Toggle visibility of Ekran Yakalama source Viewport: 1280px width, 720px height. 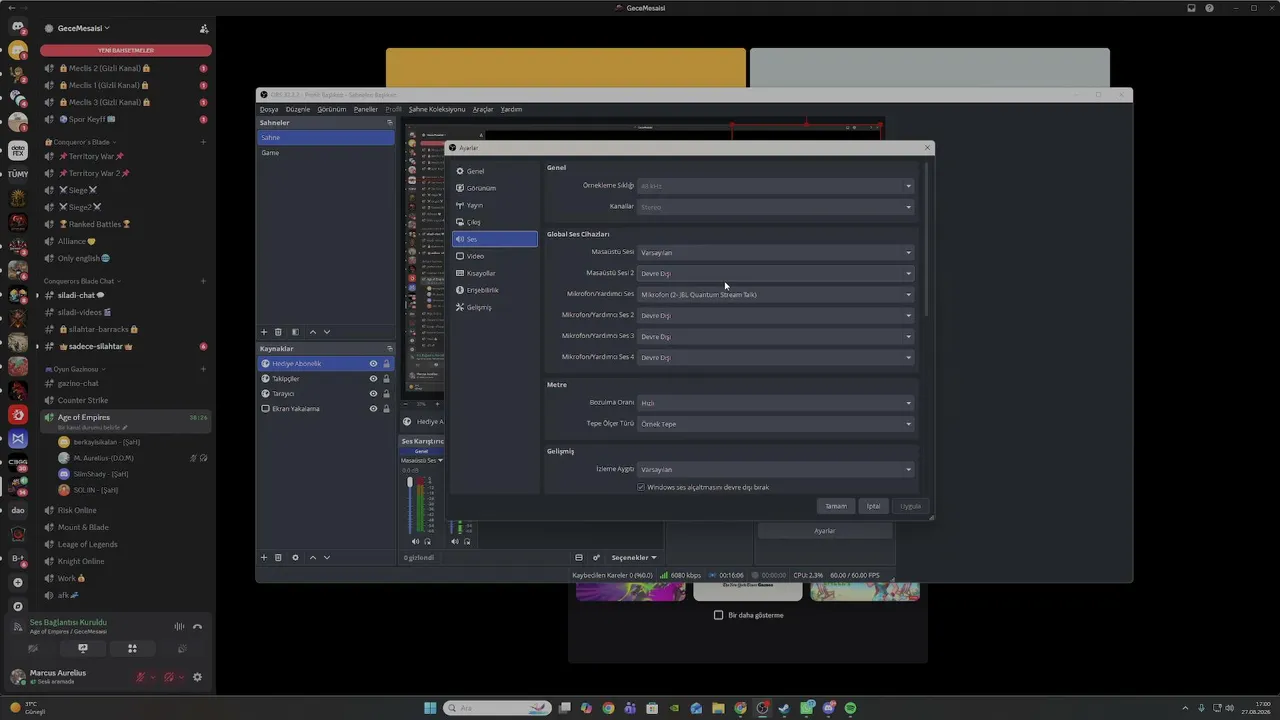373,409
